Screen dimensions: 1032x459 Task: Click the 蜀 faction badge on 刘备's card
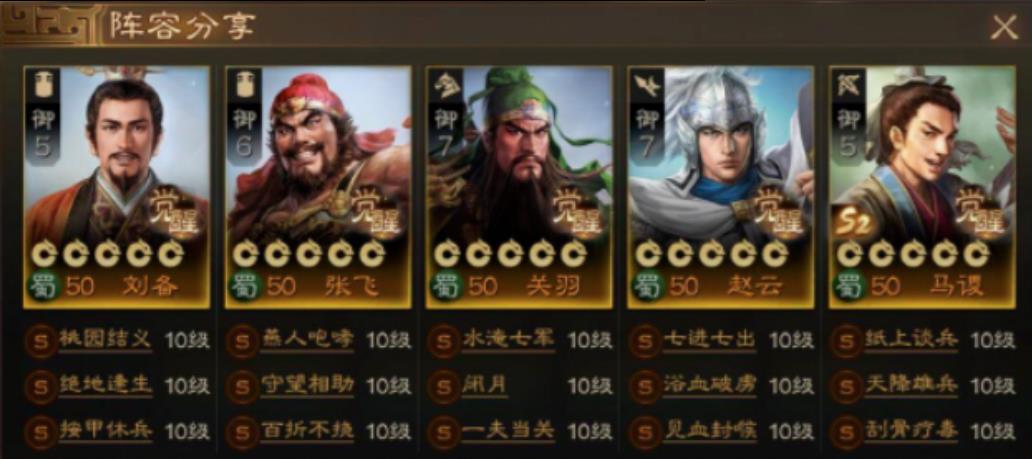click(41, 286)
